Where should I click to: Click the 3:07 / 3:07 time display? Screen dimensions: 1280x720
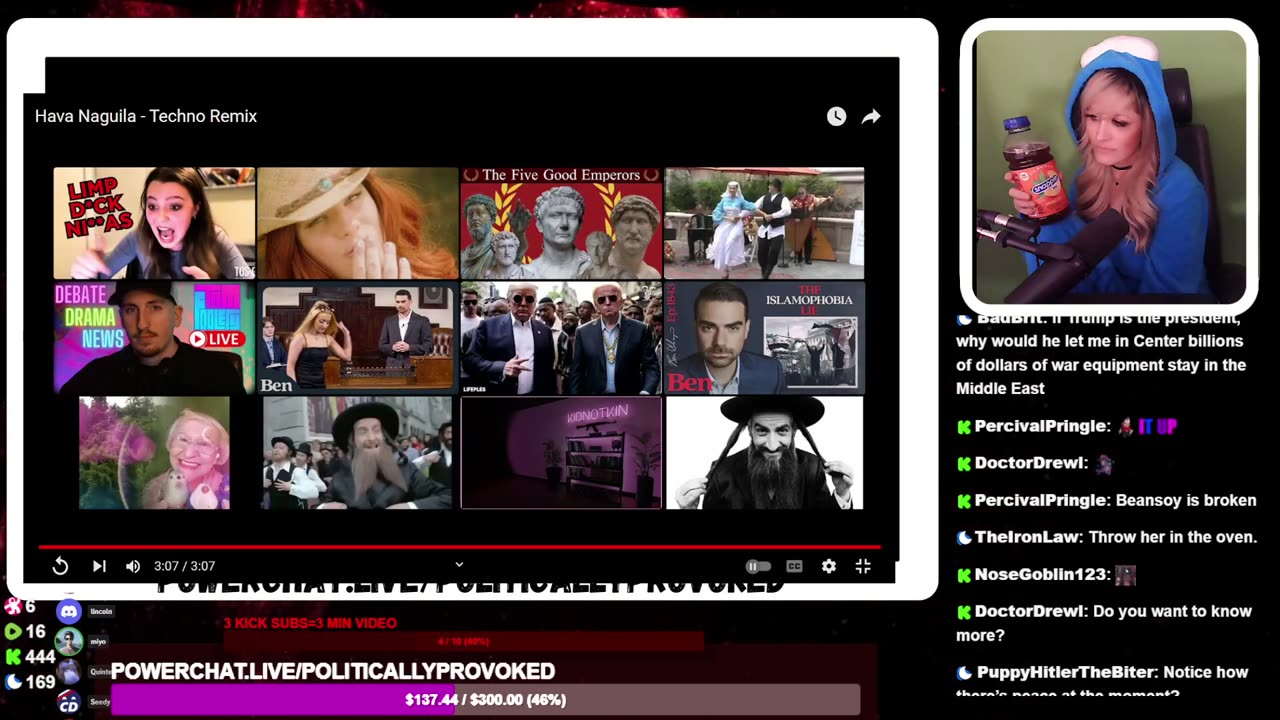184,566
